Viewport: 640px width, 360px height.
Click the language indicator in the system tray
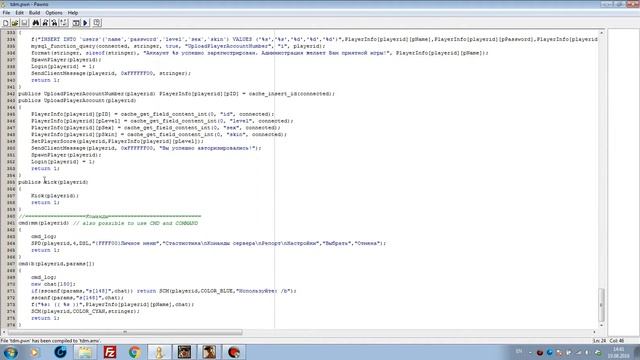click(519, 352)
